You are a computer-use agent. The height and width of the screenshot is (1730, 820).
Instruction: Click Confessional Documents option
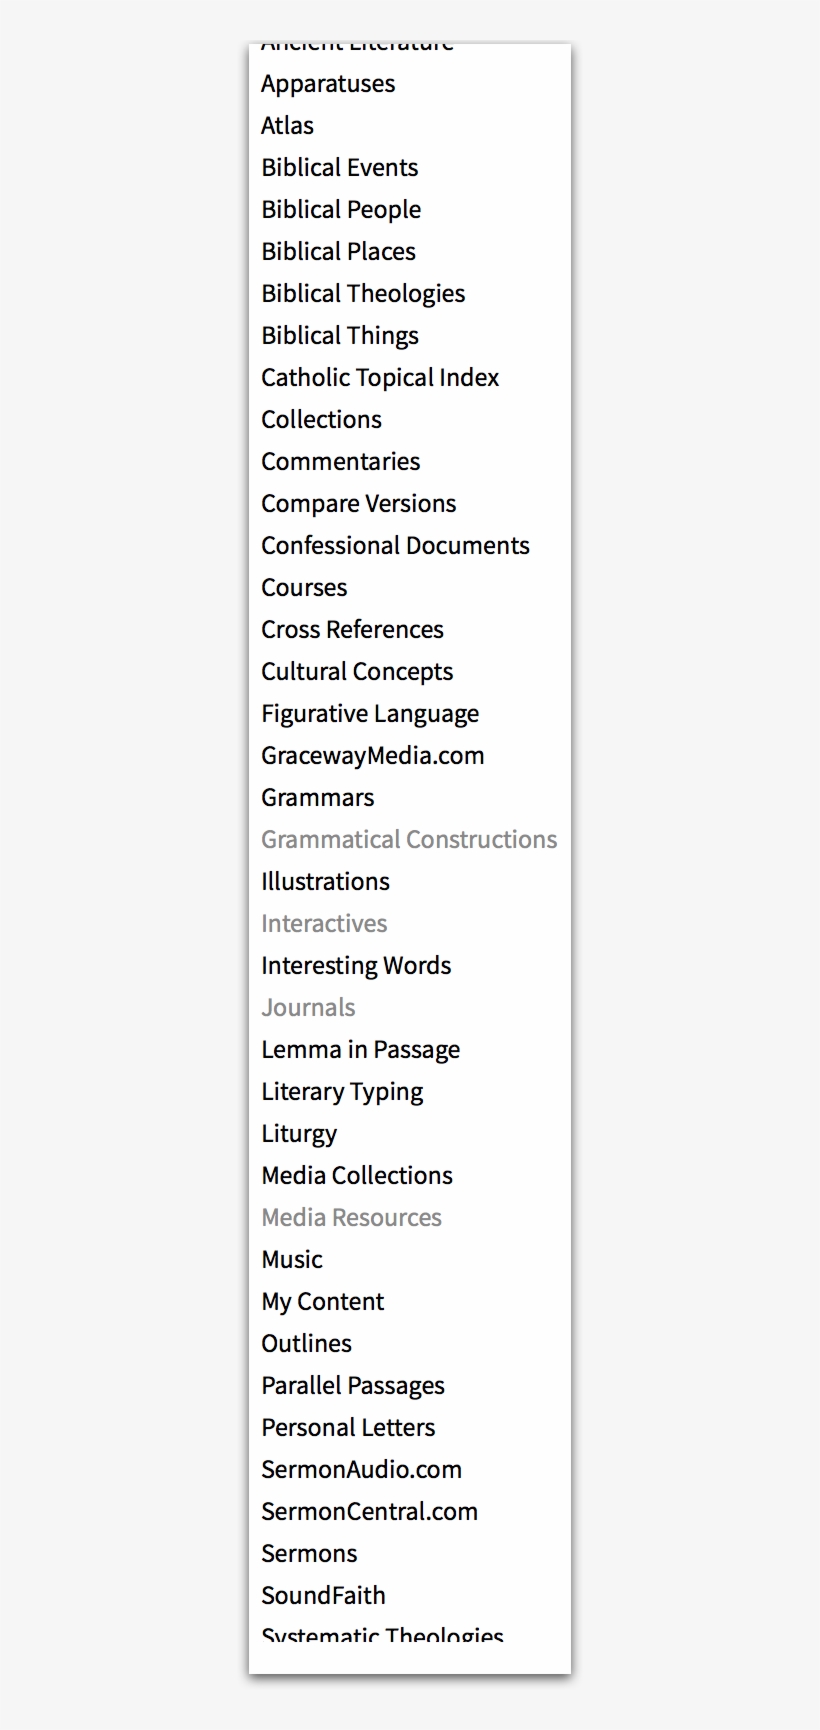[395, 546]
